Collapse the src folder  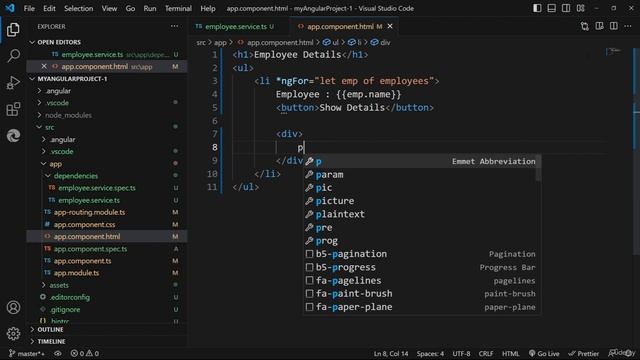pos(107,127)
